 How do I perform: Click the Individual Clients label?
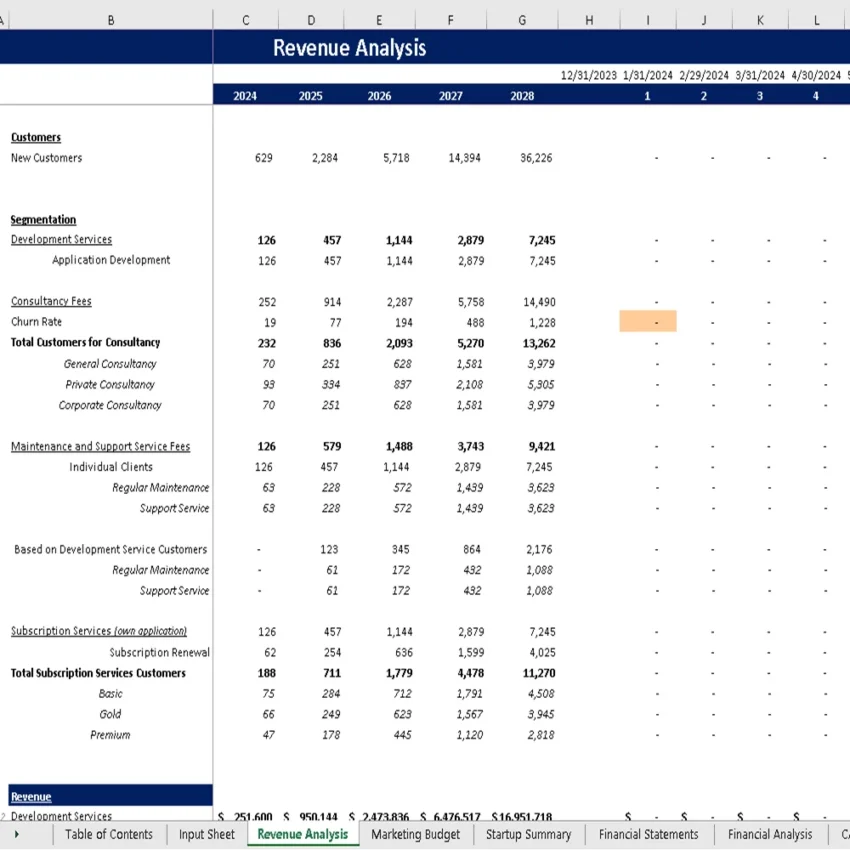(111, 467)
